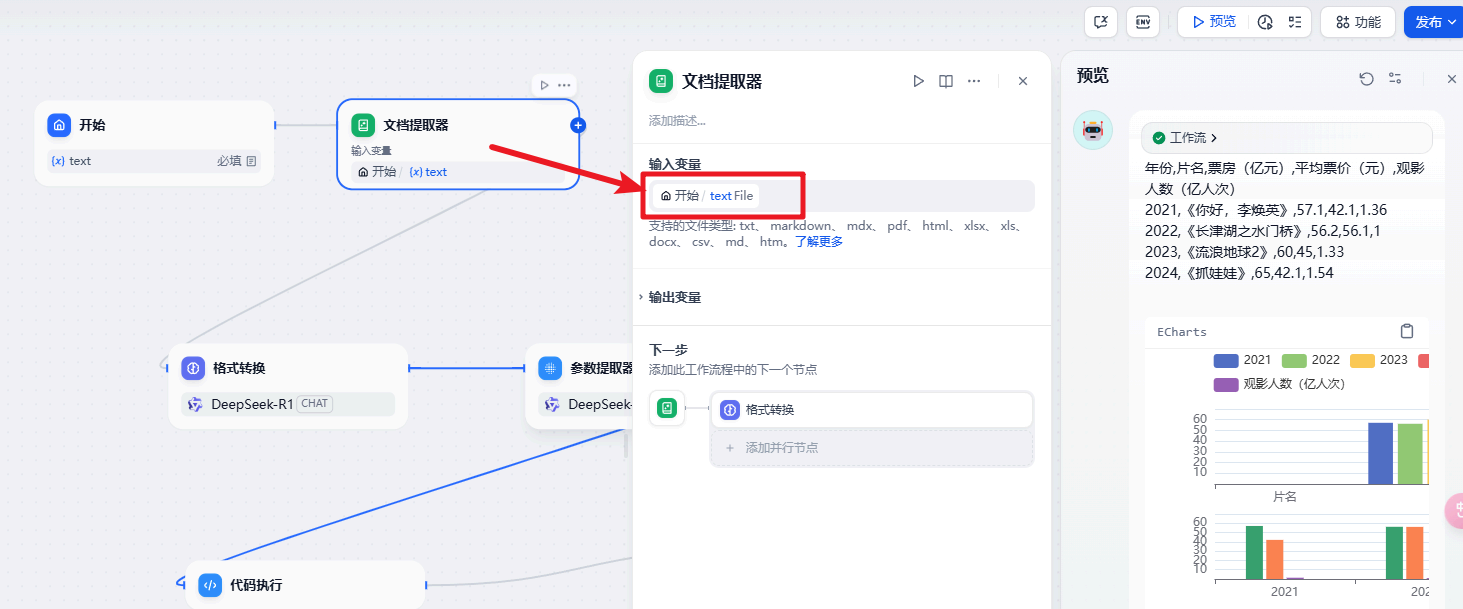This screenshot has width=1463, height=609.
Task: Click 添加并行节点 add parallel node
Action: (x=872, y=447)
